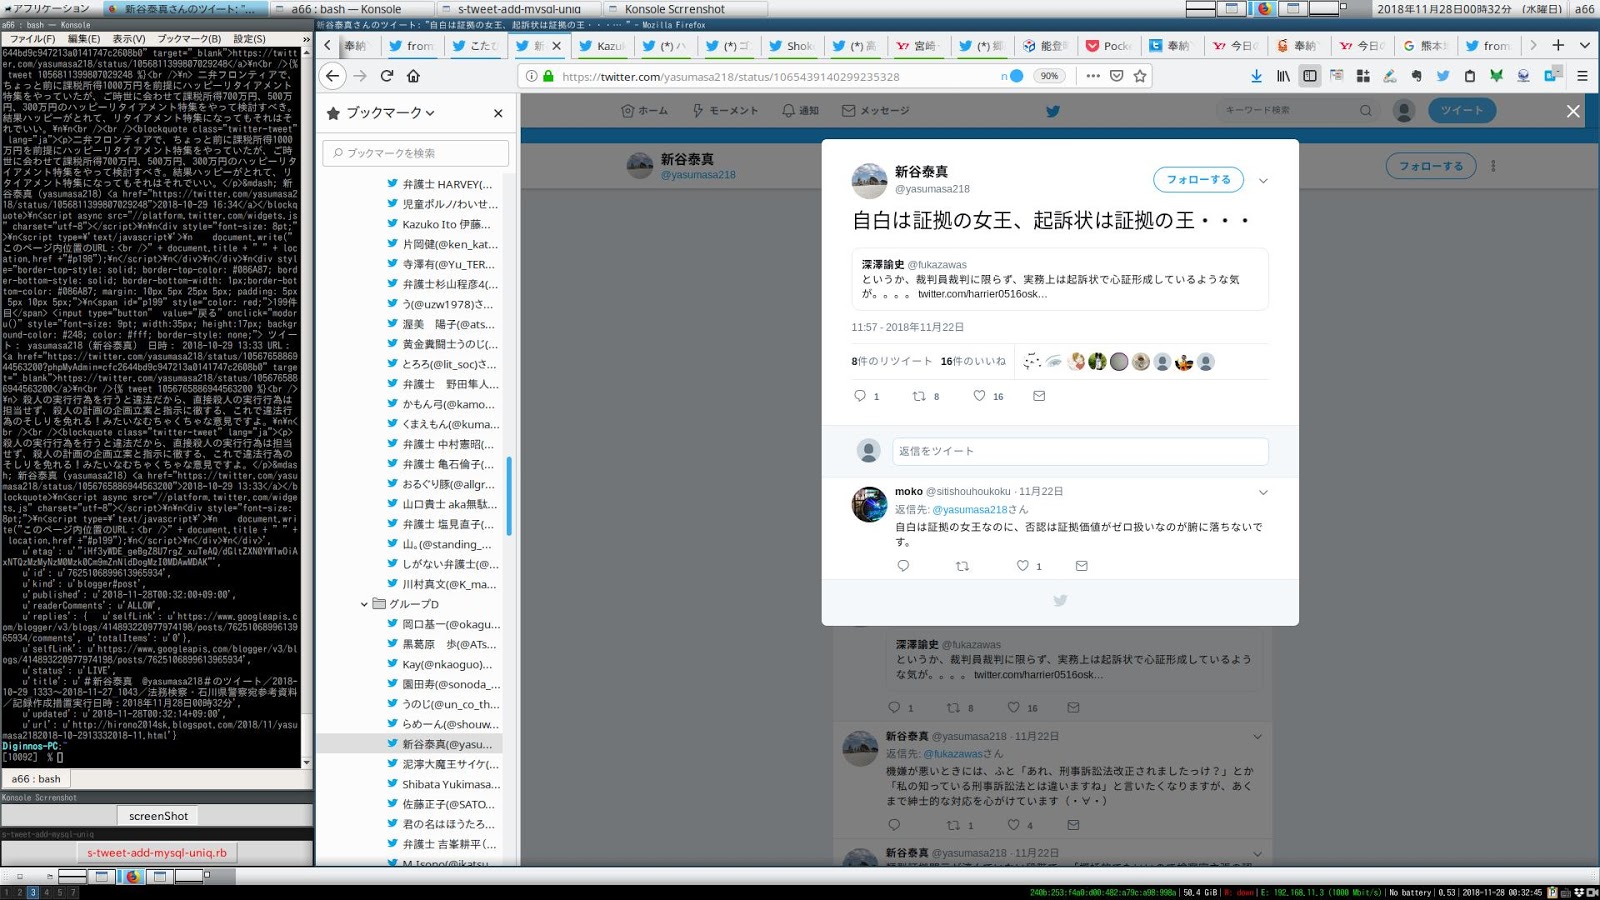Click the Twitter ホーム nav link
Image resolution: width=1600 pixels, height=900 pixels.
pos(644,111)
